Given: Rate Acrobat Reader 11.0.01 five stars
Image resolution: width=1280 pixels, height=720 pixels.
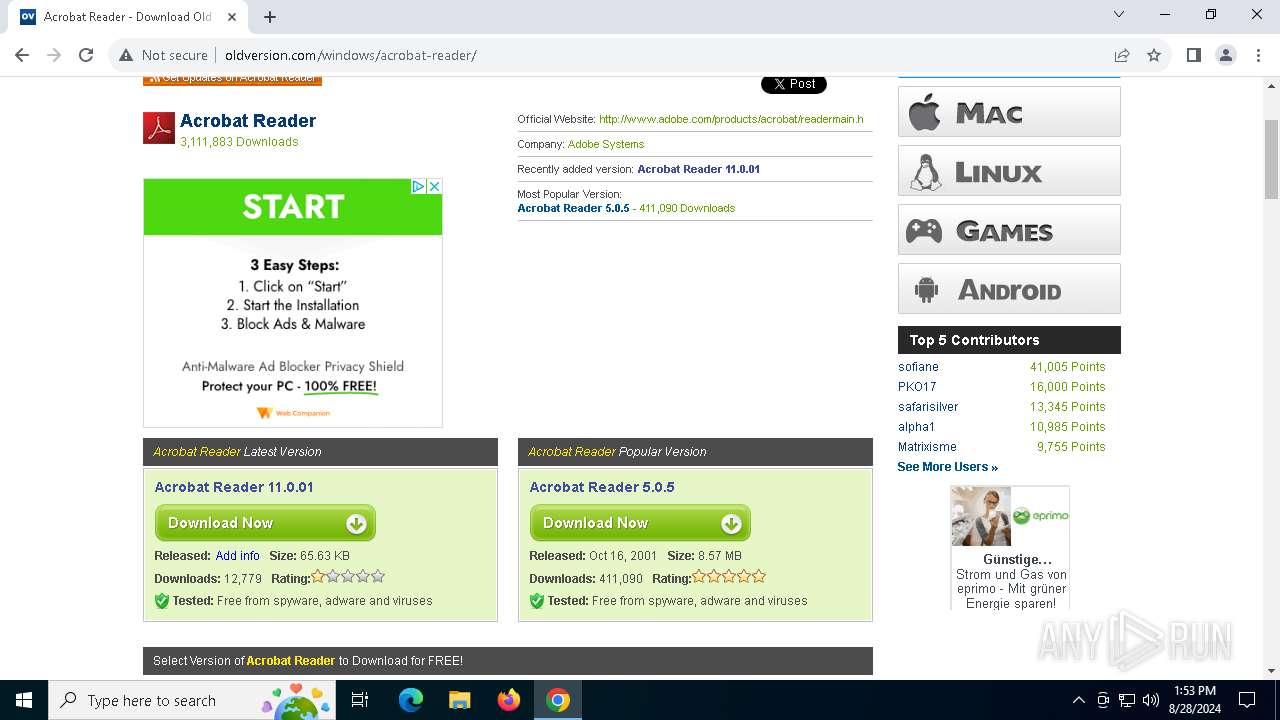Looking at the screenshot, I should coord(378,577).
